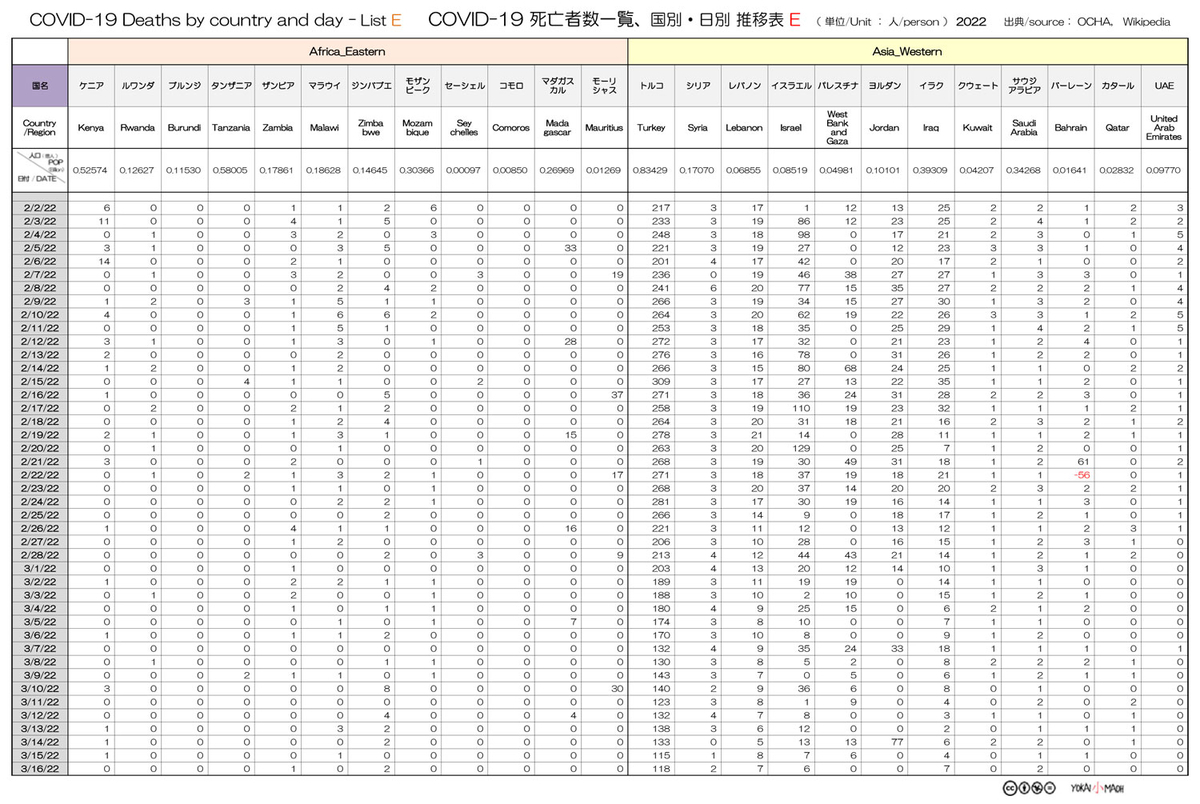Click the Japanese サウジアラビア header cell
The width and height of the screenshot is (1200, 804).
(x=1024, y=87)
